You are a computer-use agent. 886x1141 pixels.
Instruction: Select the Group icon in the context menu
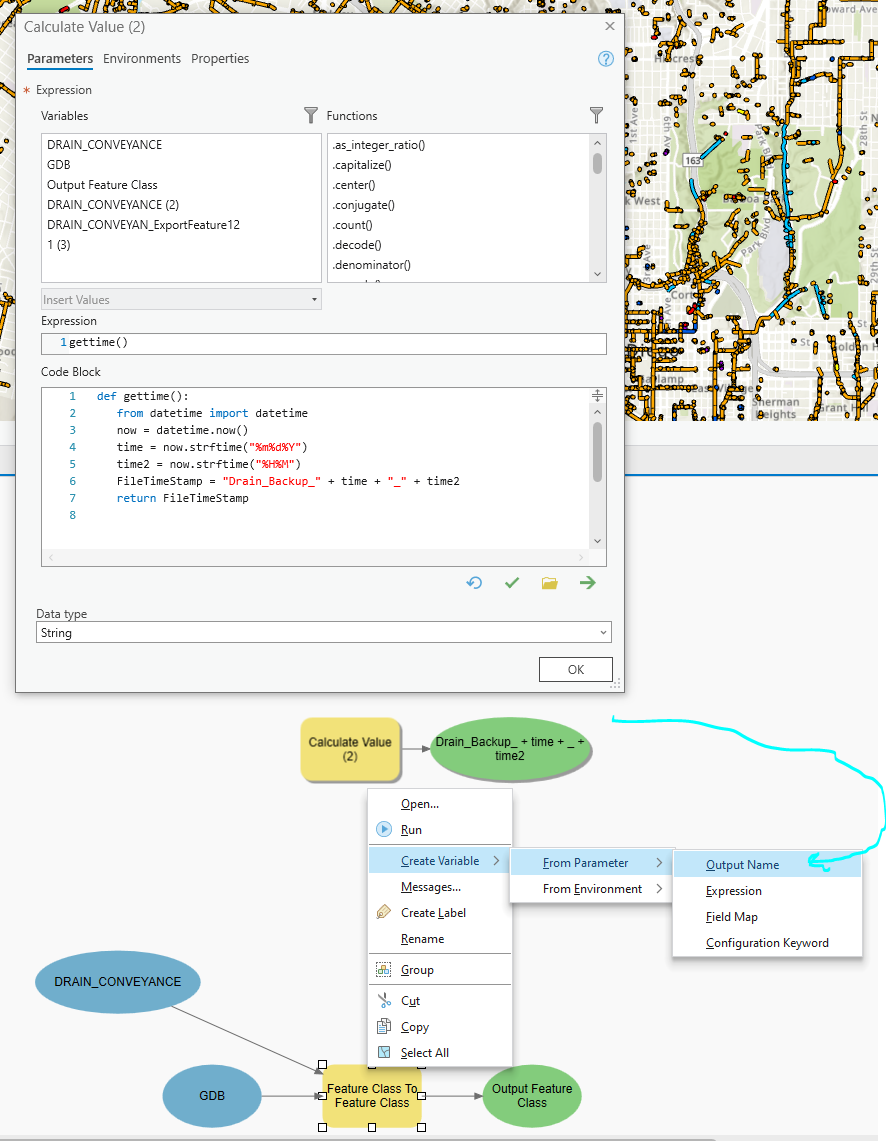click(x=383, y=968)
